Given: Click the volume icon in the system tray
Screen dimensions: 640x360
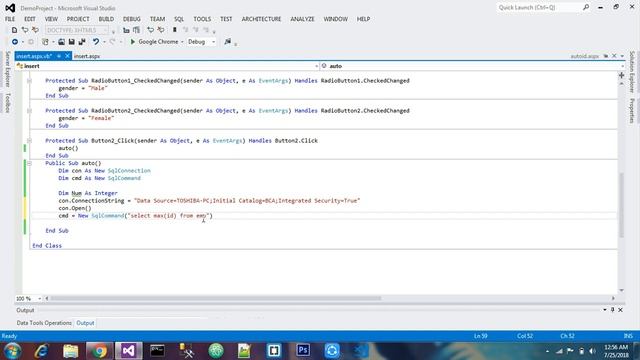Looking at the screenshot, I should point(592,351).
